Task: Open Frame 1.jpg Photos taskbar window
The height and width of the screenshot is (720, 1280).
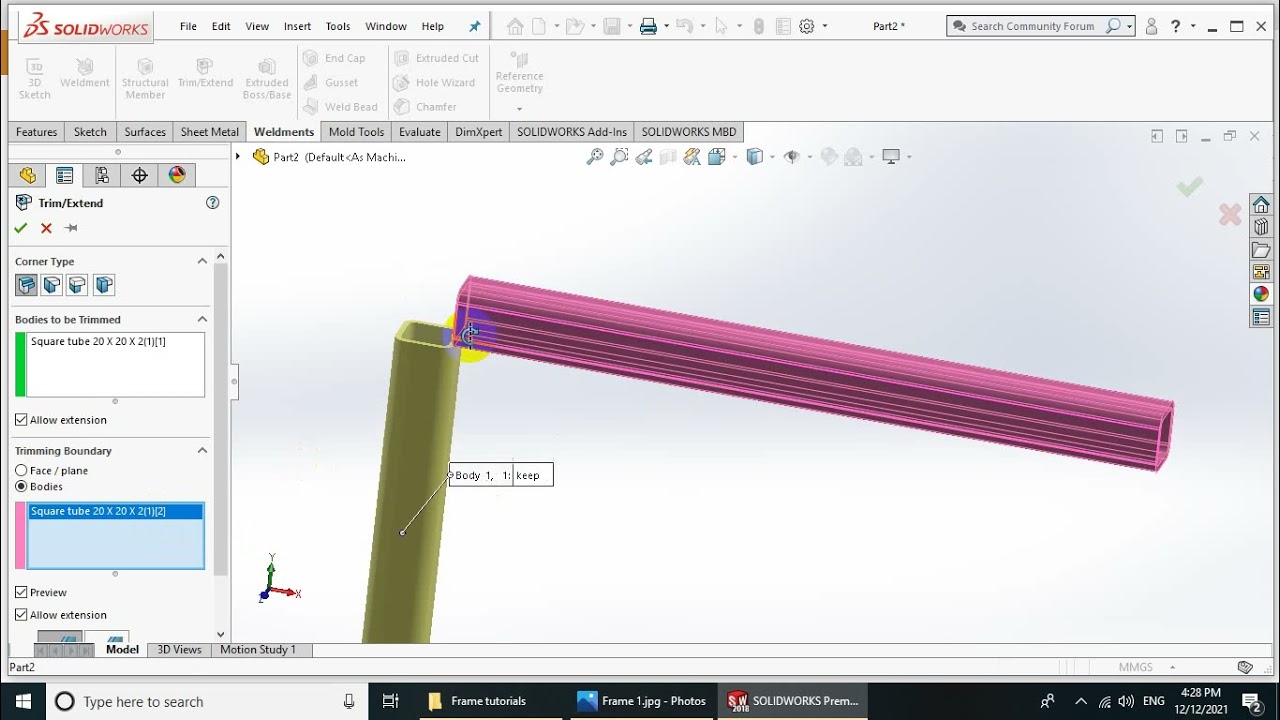Action: coord(641,701)
